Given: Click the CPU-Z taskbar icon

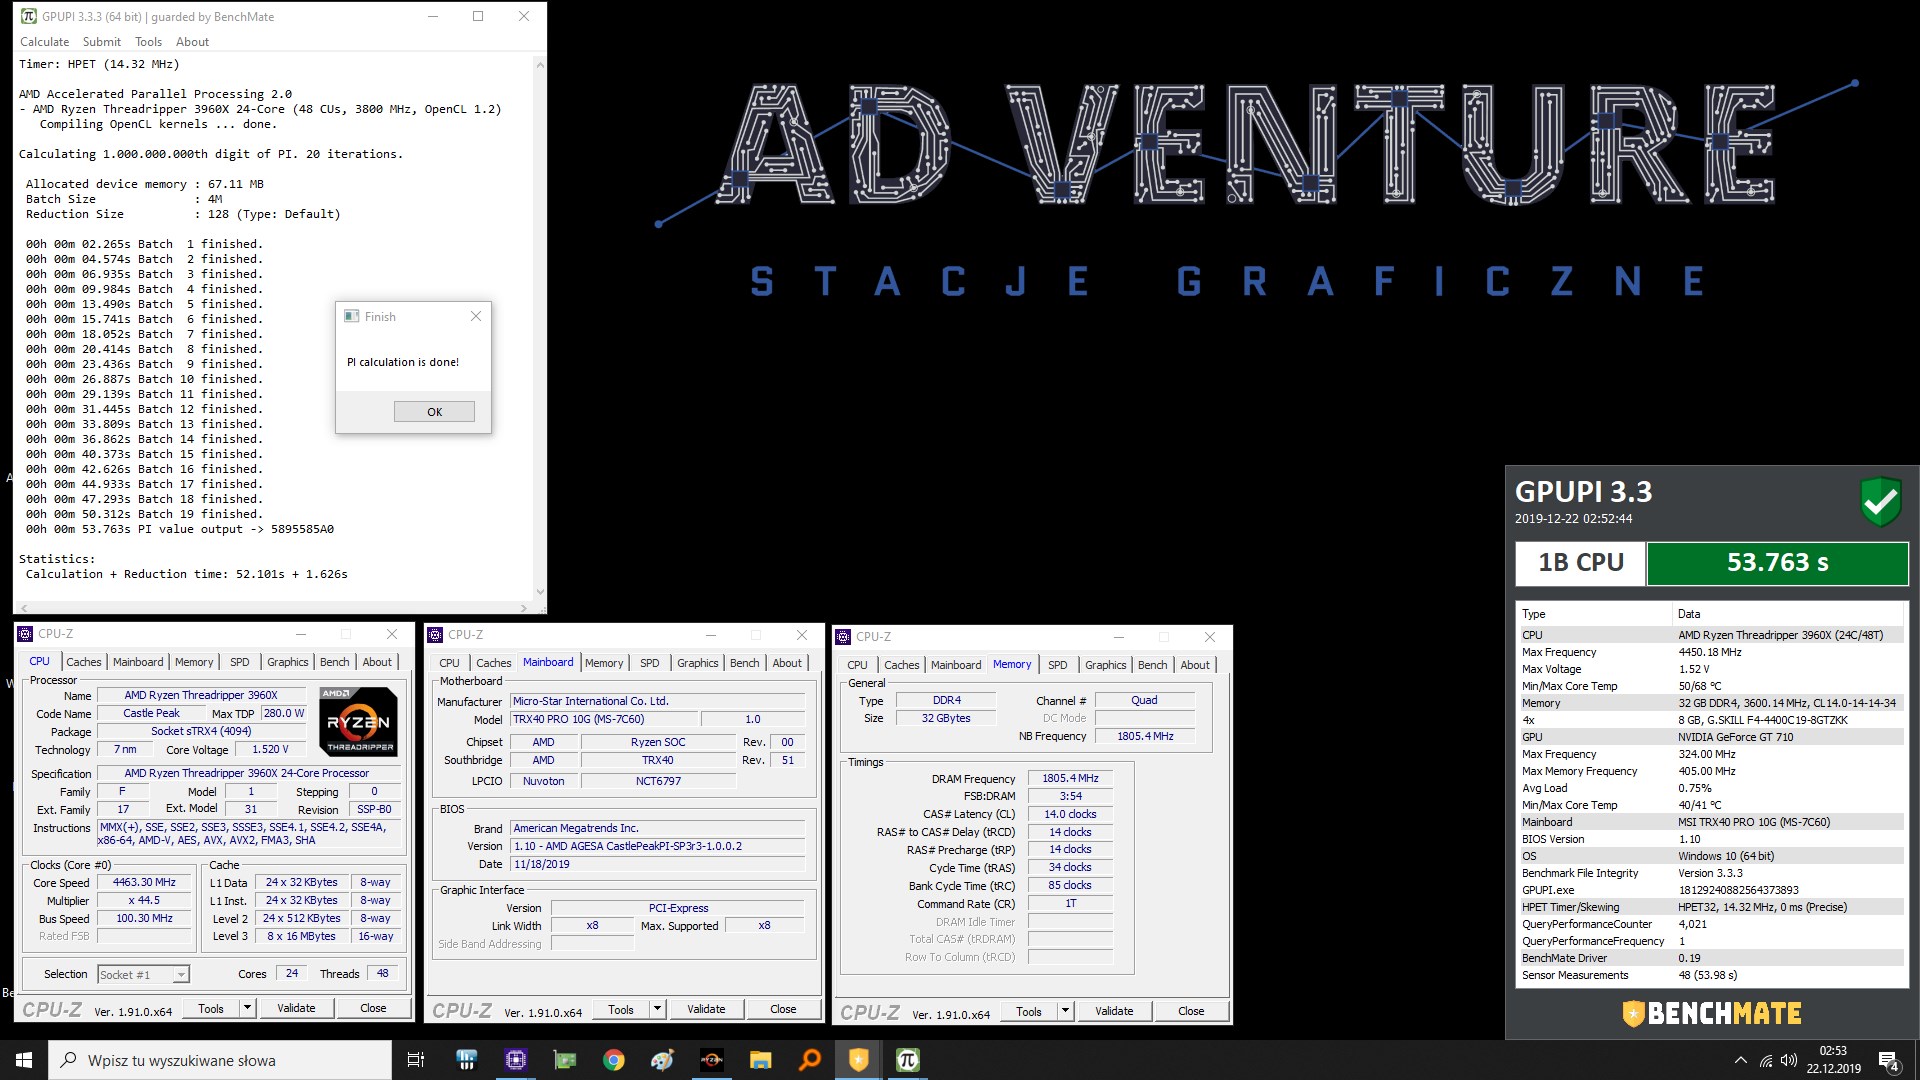Looking at the screenshot, I should [516, 1060].
